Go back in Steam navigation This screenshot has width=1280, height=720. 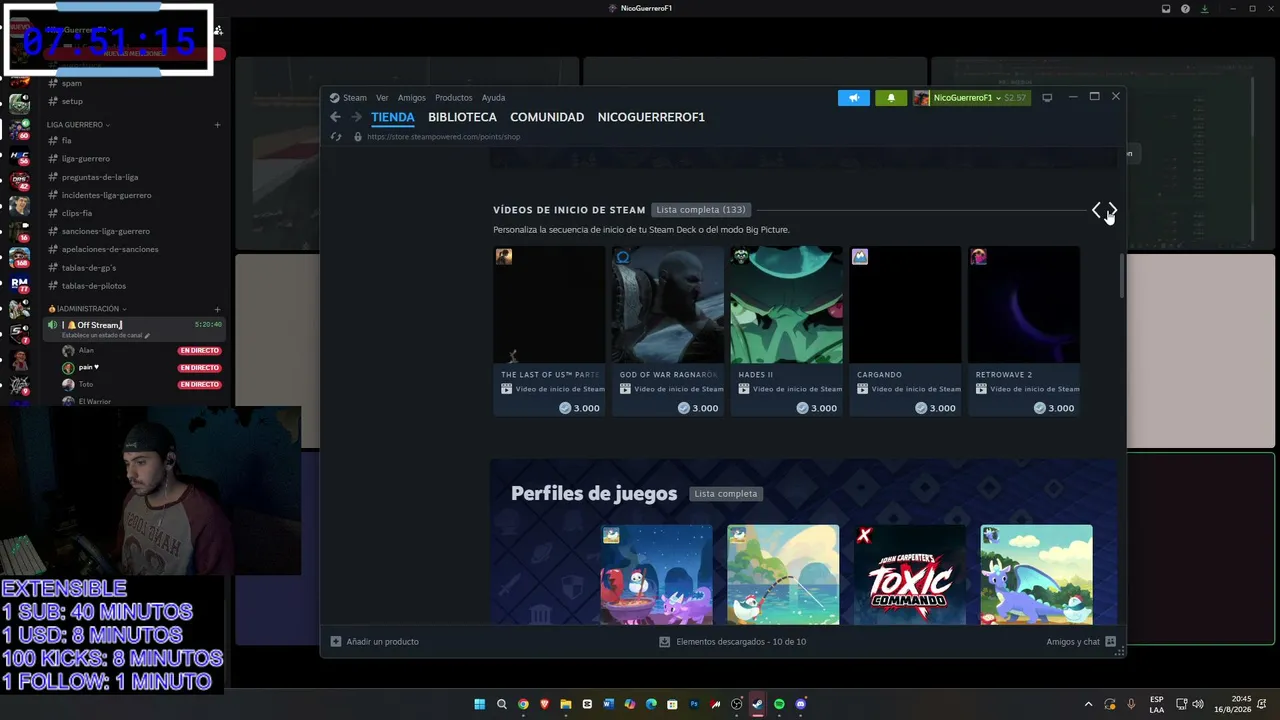click(x=336, y=117)
